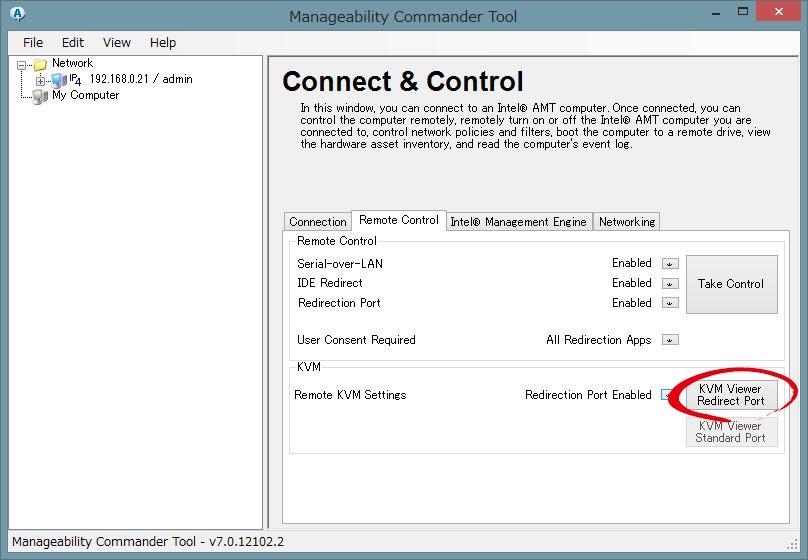
Task: Open the View menu
Action: [116, 42]
